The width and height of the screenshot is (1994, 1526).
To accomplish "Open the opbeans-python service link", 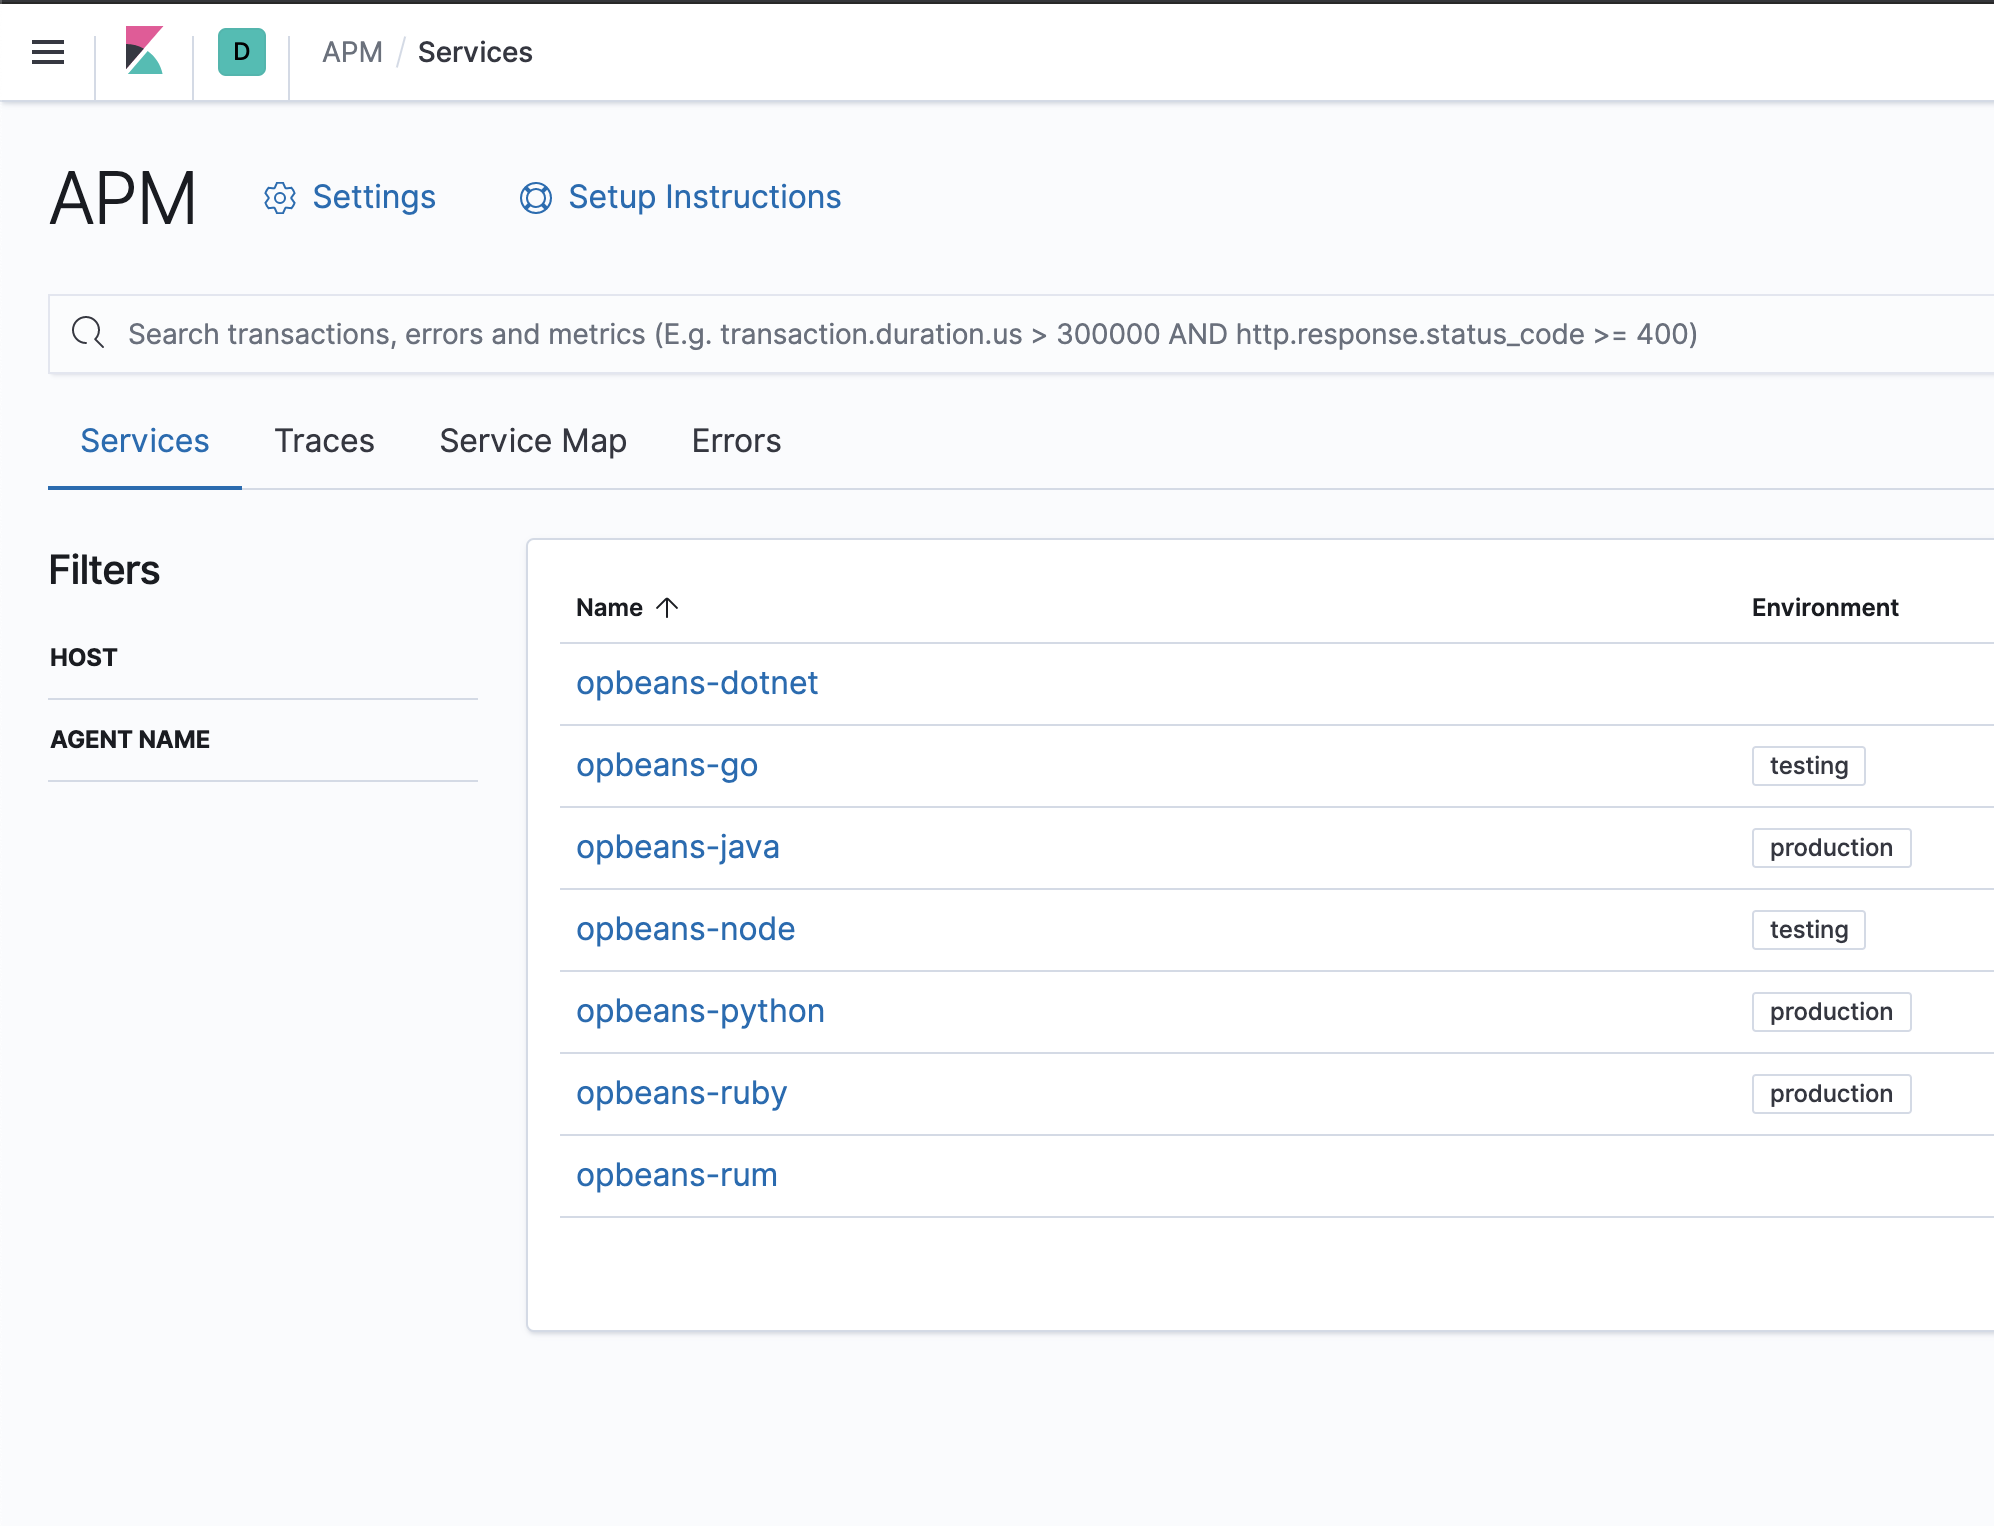I will pyautogui.click(x=700, y=1011).
